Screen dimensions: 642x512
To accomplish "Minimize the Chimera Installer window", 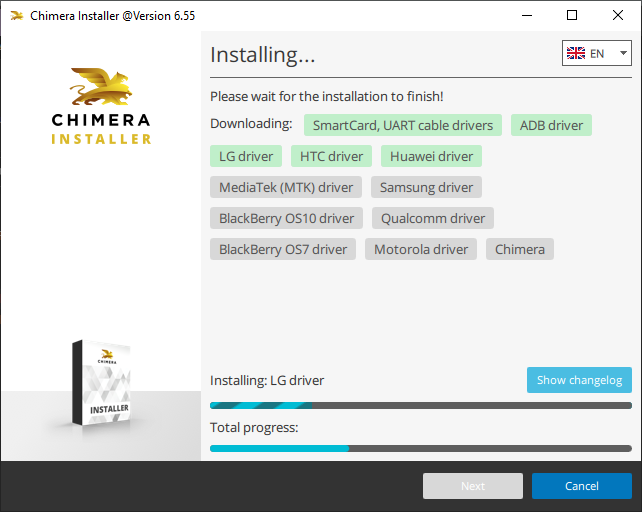I will (x=527, y=16).
